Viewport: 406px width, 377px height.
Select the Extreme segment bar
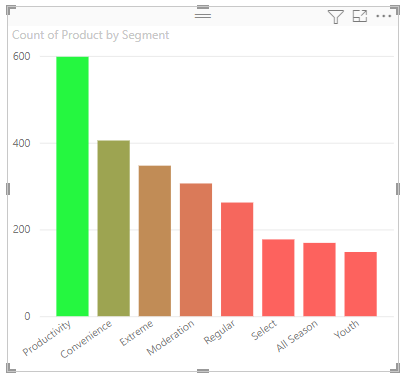[x=155, y=241]
